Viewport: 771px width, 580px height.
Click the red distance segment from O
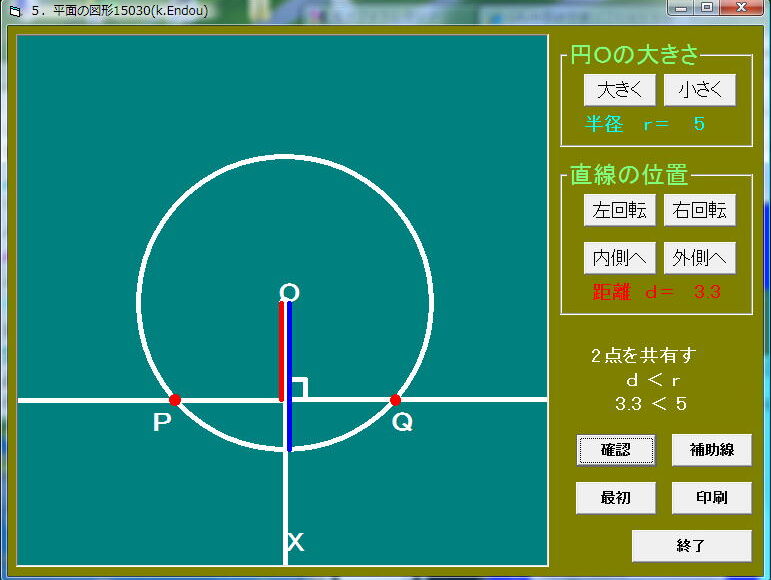[x=281, y=351]
